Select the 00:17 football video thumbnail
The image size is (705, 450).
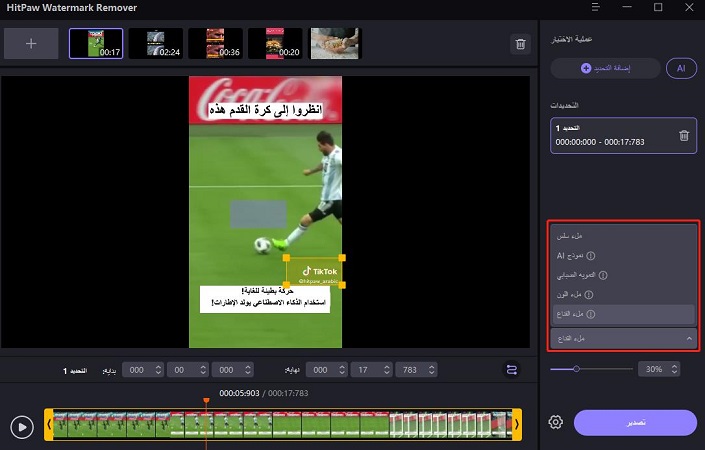point(96,44)
